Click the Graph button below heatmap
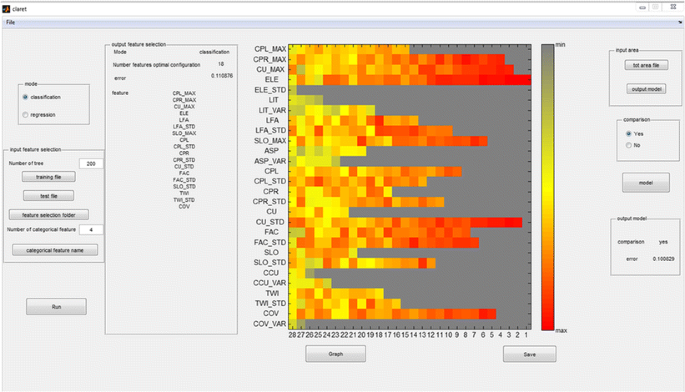This screenshot has height=392, width=685. pos(336,354)
